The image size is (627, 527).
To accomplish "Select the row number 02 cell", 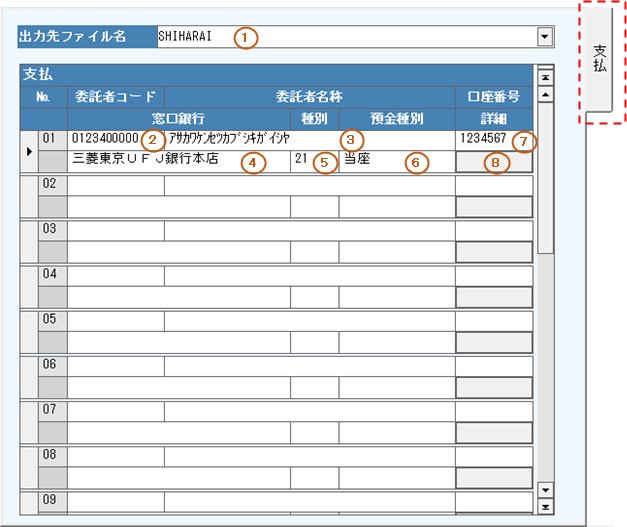I will point(52,186).
